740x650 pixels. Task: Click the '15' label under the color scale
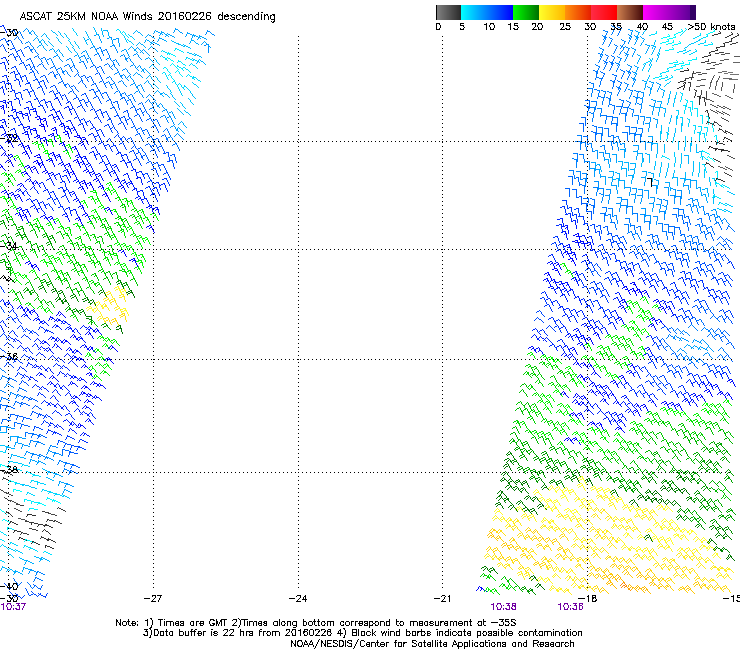513,27
